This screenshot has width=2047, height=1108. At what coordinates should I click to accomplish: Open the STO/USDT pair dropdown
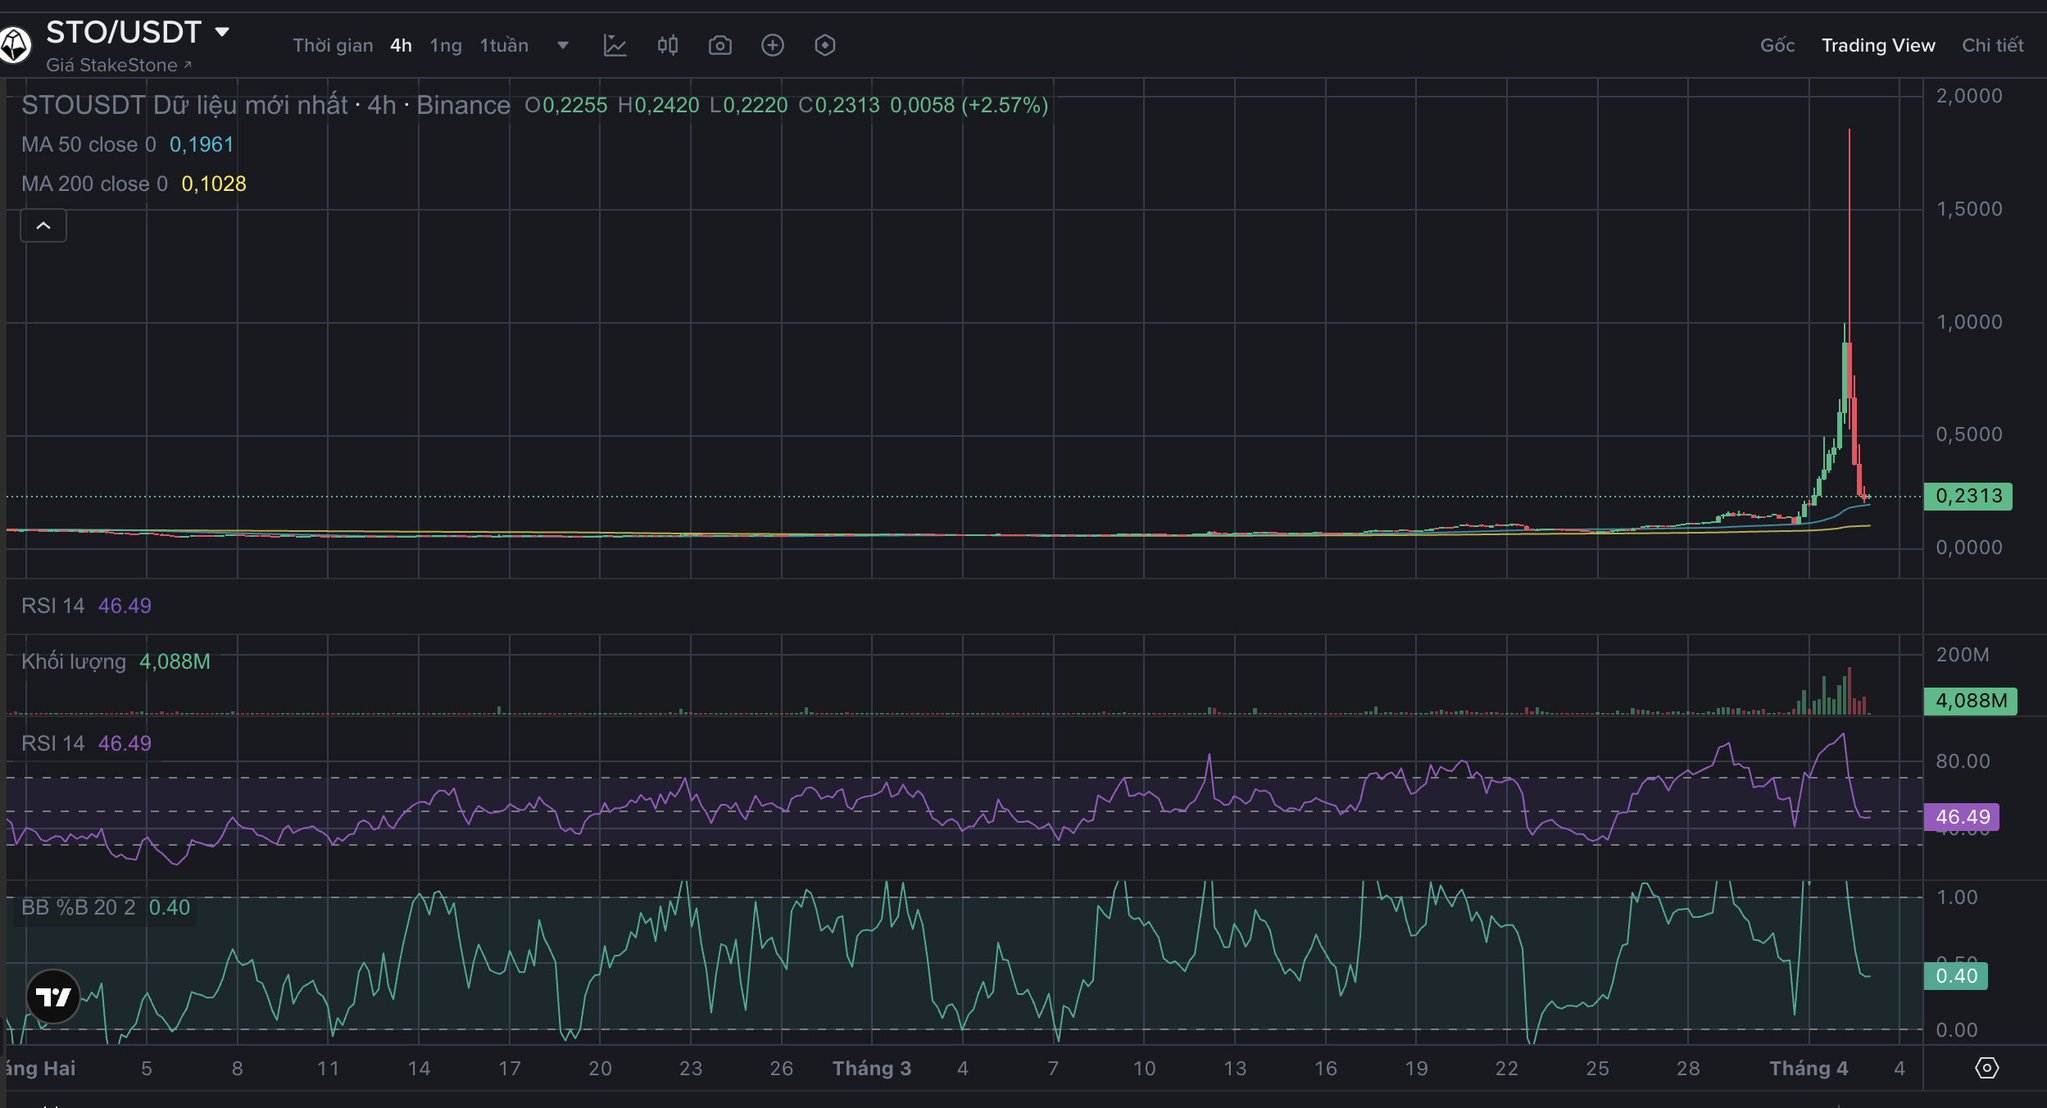[222, 32]
